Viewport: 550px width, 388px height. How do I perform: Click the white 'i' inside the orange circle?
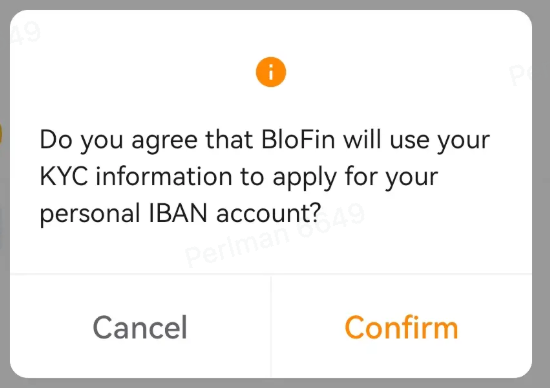271,72
